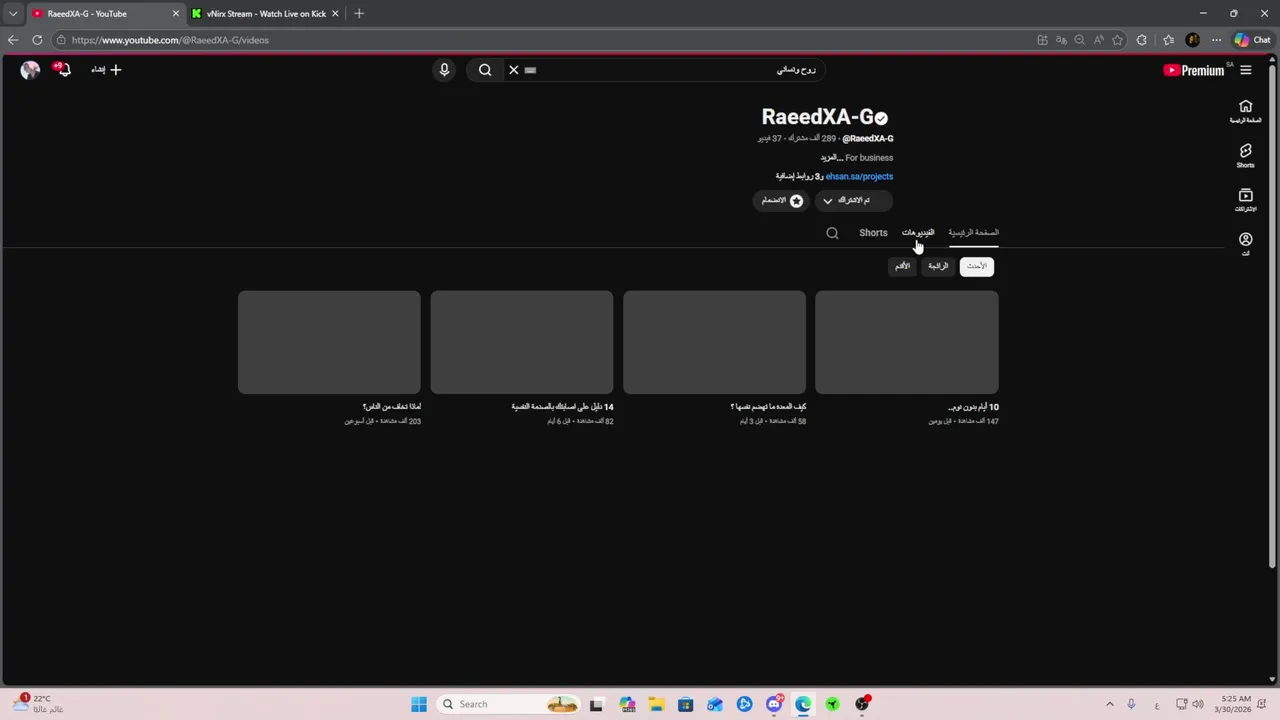Open the notifications bell
1280x720 pixels.
point(64,70)
